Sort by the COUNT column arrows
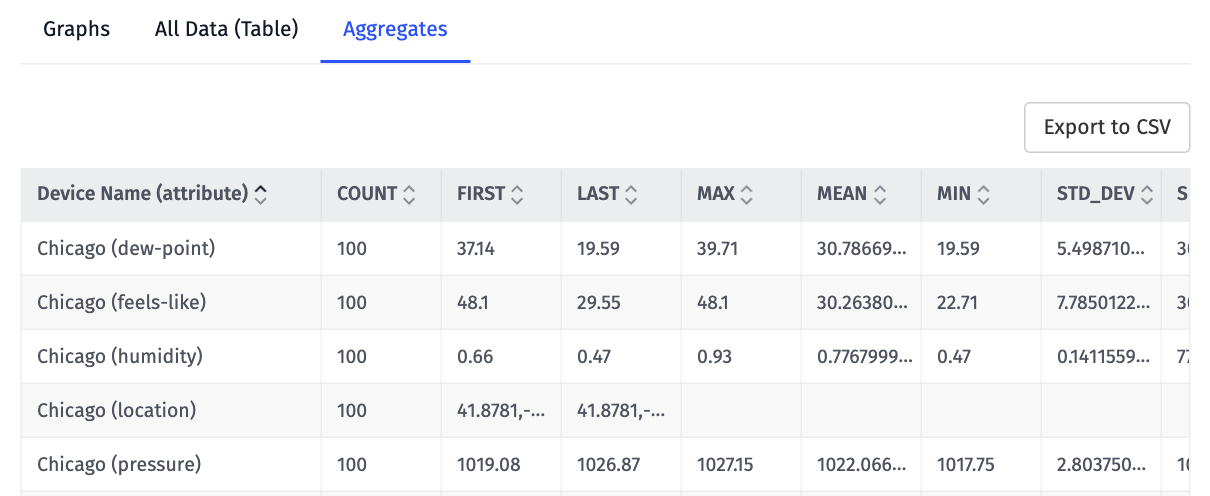 [x=408, y=195]
